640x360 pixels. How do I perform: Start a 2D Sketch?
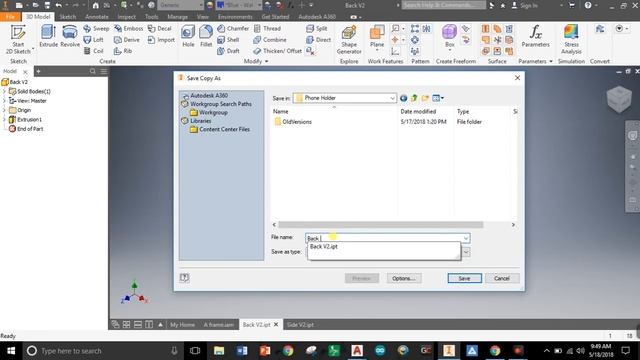pyautogui.click(x=18, y=40)
